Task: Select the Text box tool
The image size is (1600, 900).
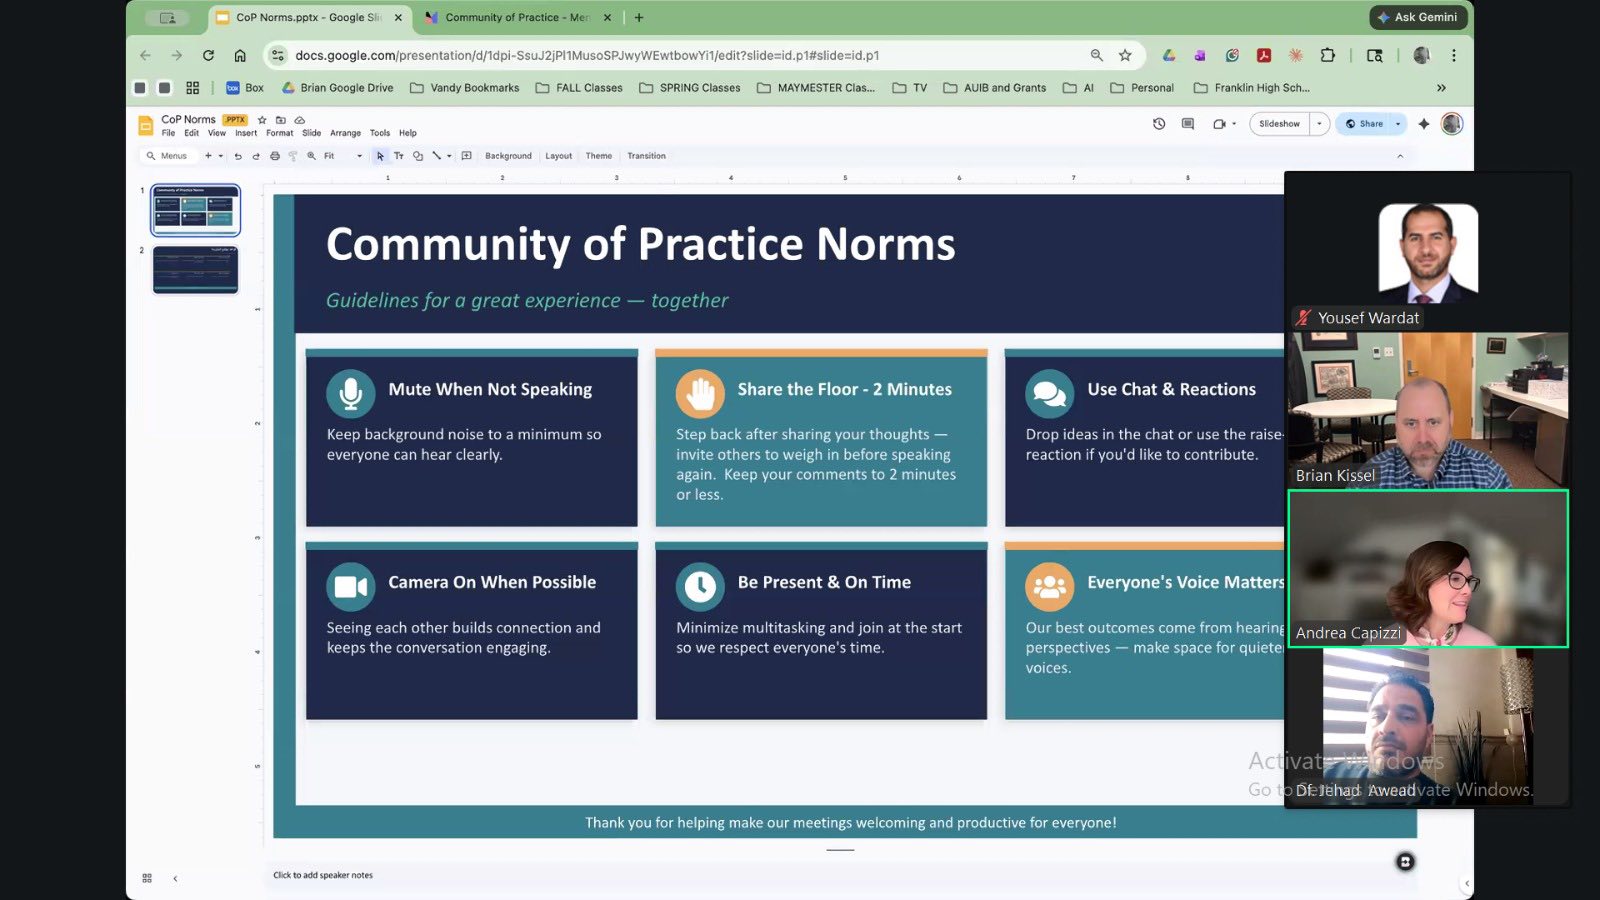Action: (399, 156)
